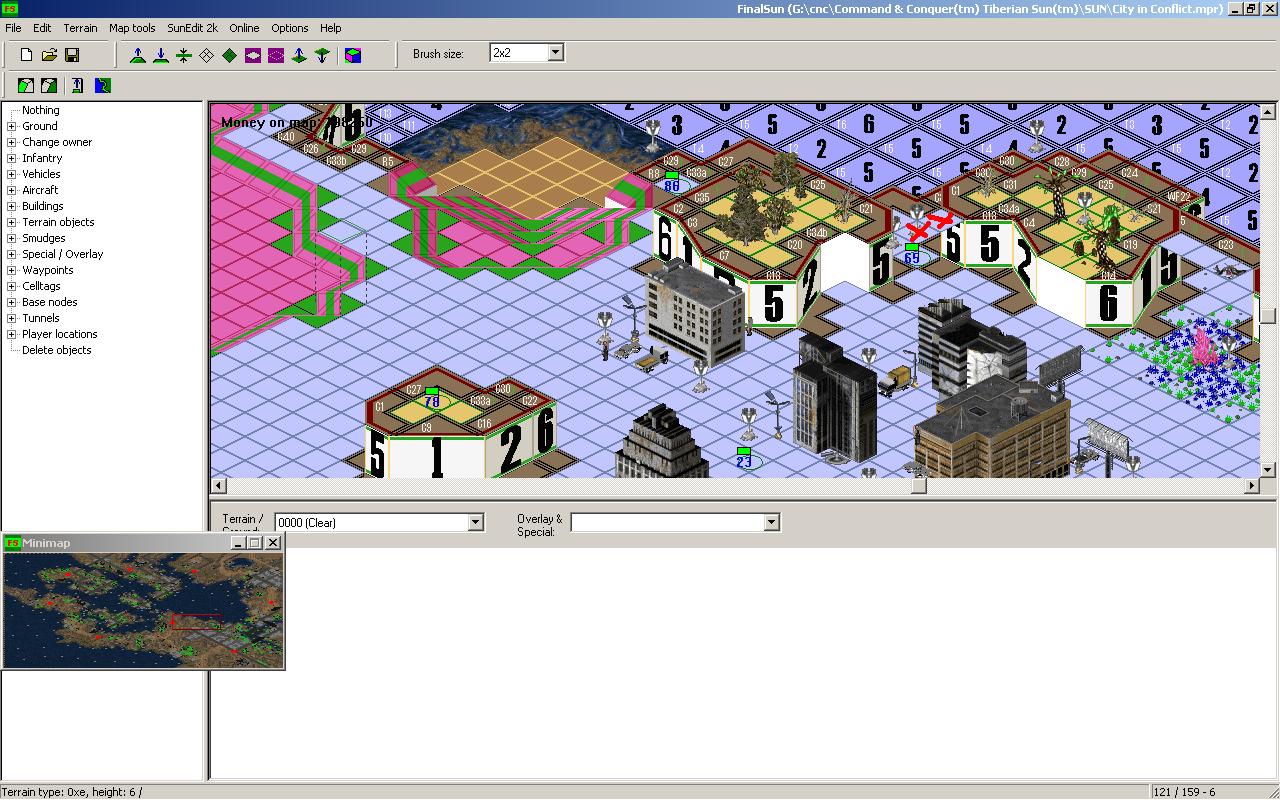Click the solid green diamond icon

tap(230, 55)
